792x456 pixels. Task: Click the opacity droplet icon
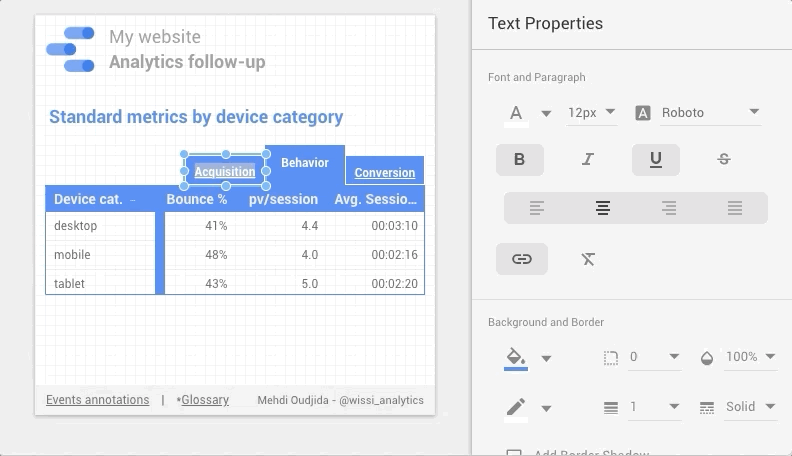tap(707, 358)
